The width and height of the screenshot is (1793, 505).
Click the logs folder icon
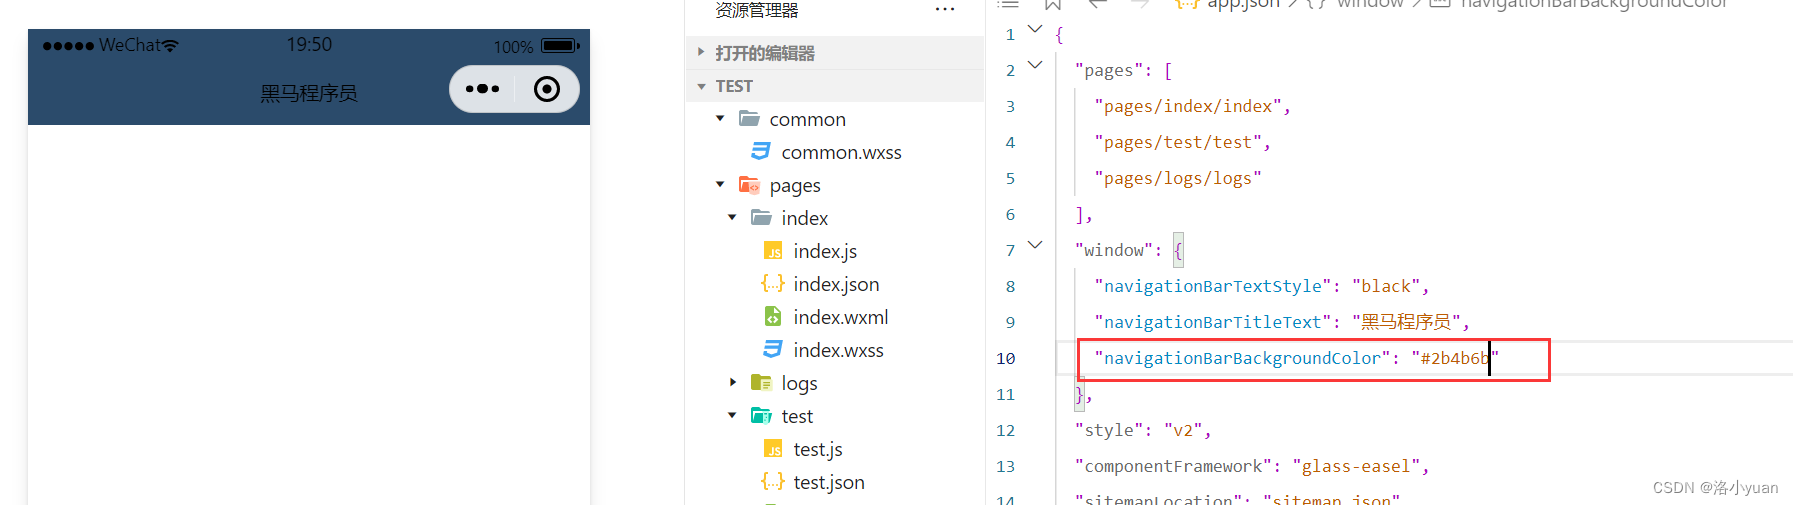pyautogui.click(x=761, y=383)
